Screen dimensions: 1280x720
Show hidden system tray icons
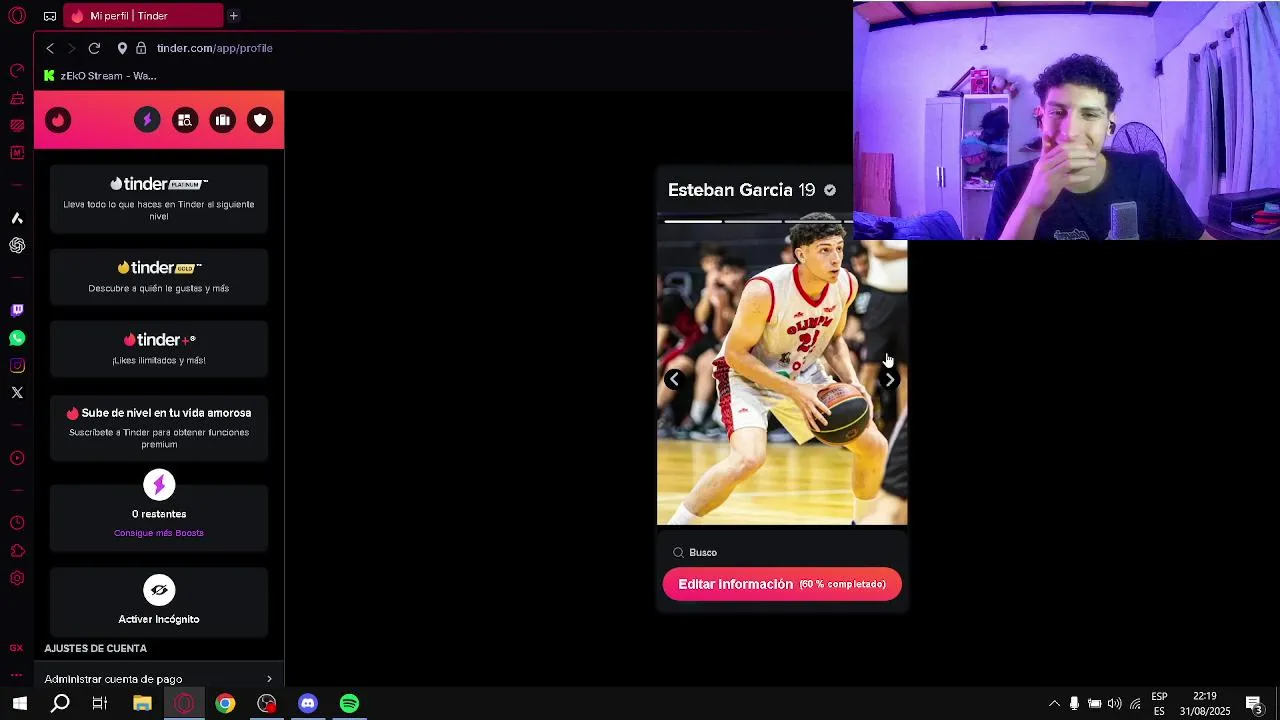pyautogui.click(x=1054, y=704)
